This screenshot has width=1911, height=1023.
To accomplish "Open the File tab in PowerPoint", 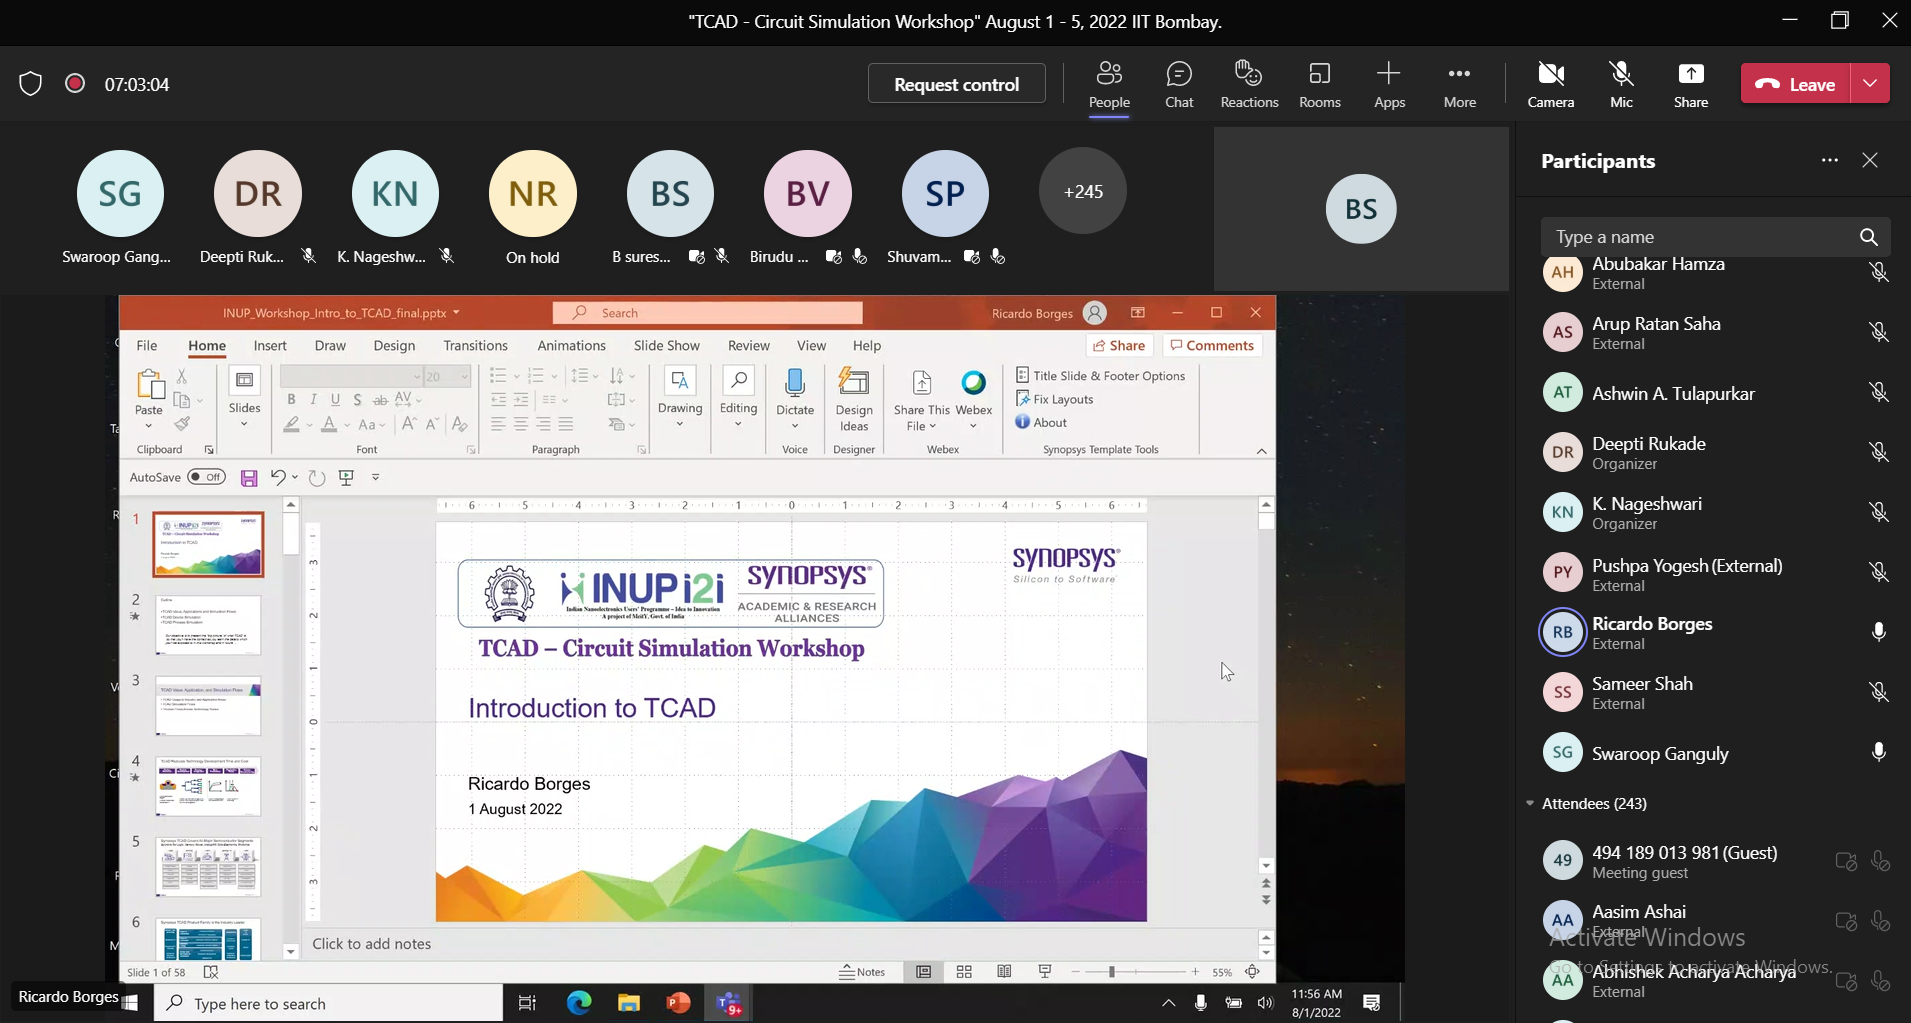I will [147, 345].
